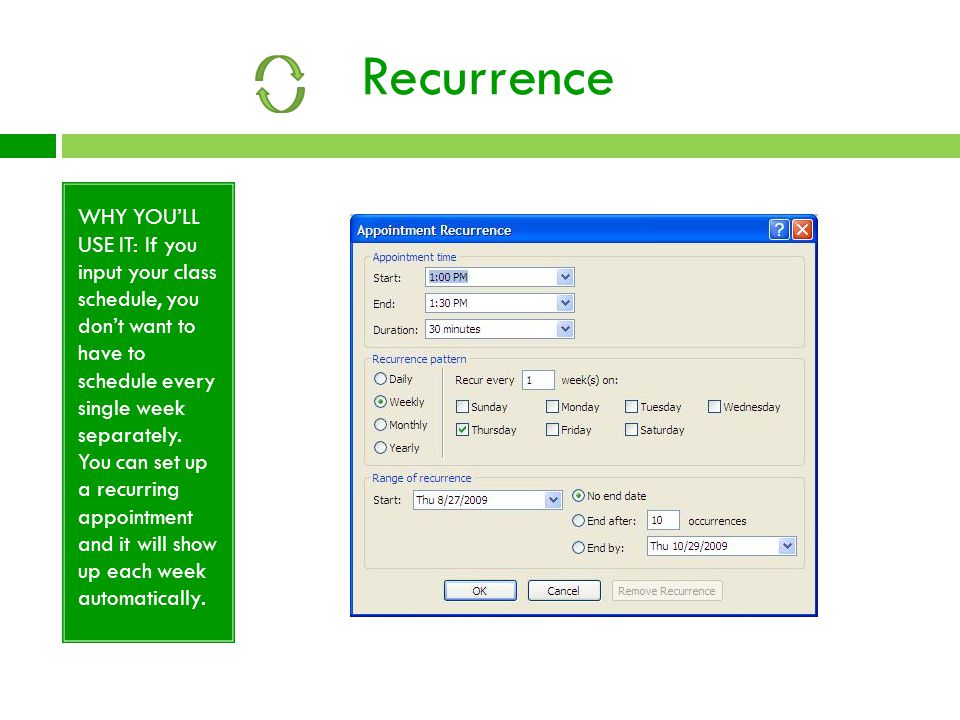Check the Saturday checkbox
The width and height of the screenshot is (960, 720).
click(x=631, y=430)
